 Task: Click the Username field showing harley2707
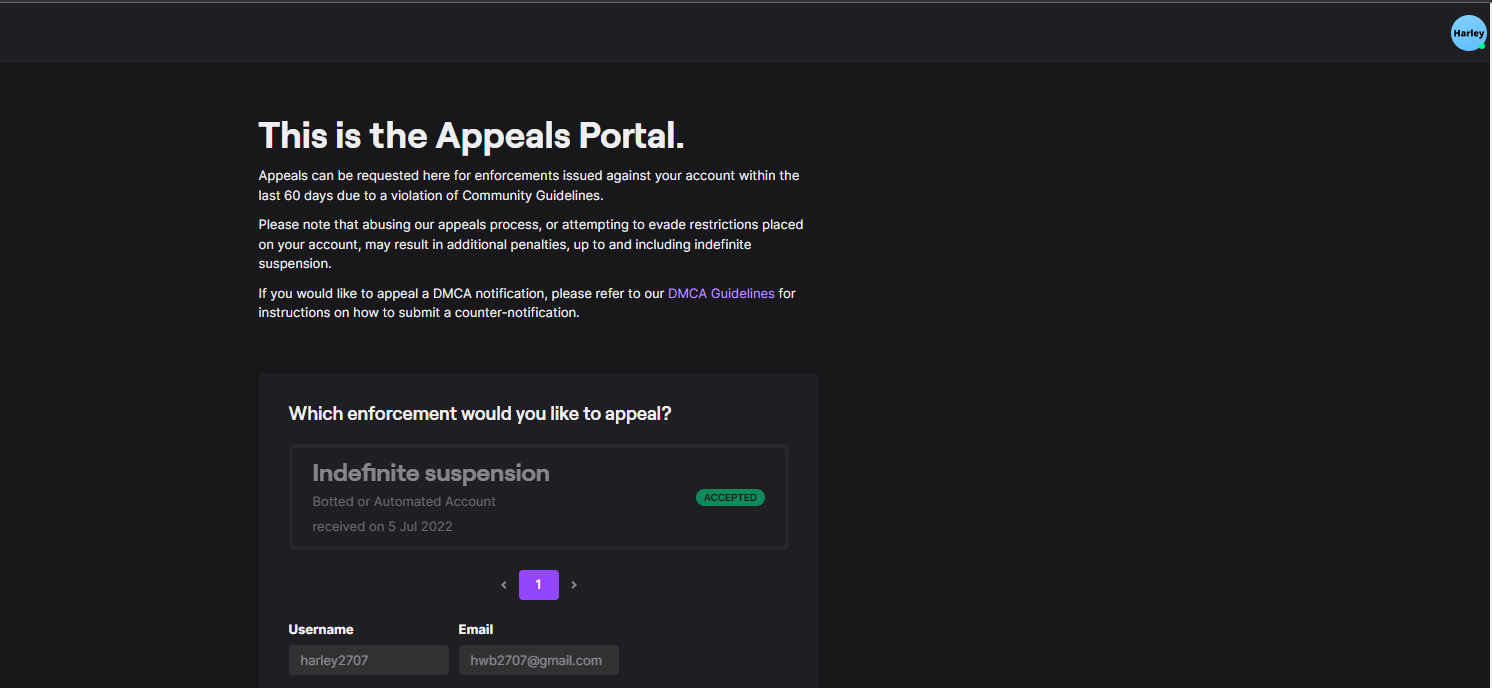[x=368, y=660]
